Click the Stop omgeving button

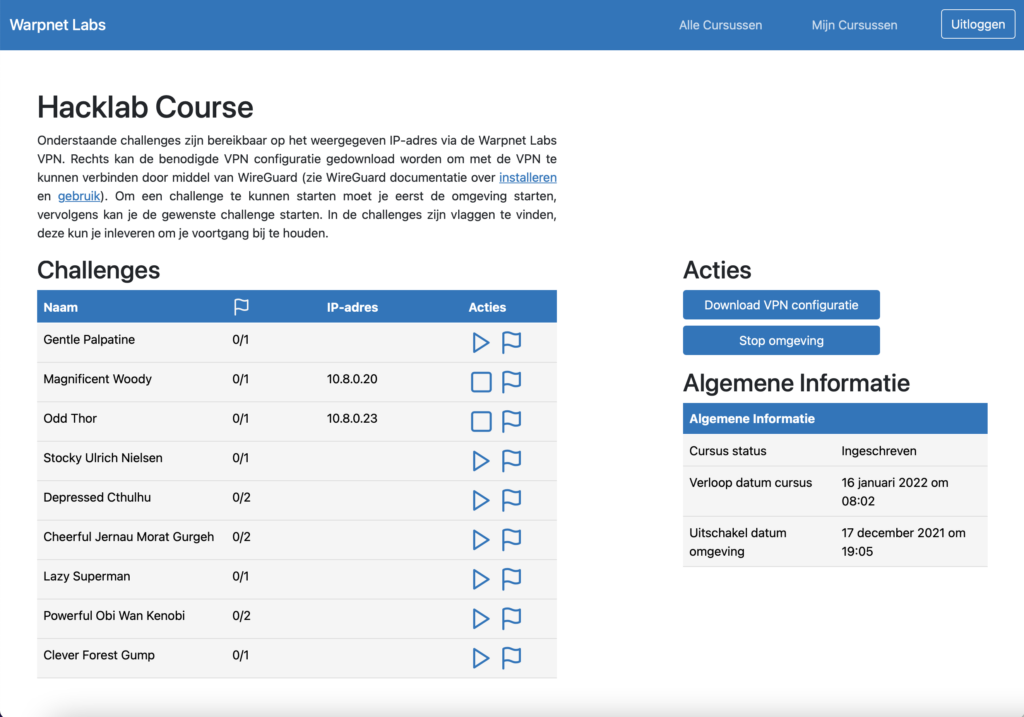(x=781, y=341)
